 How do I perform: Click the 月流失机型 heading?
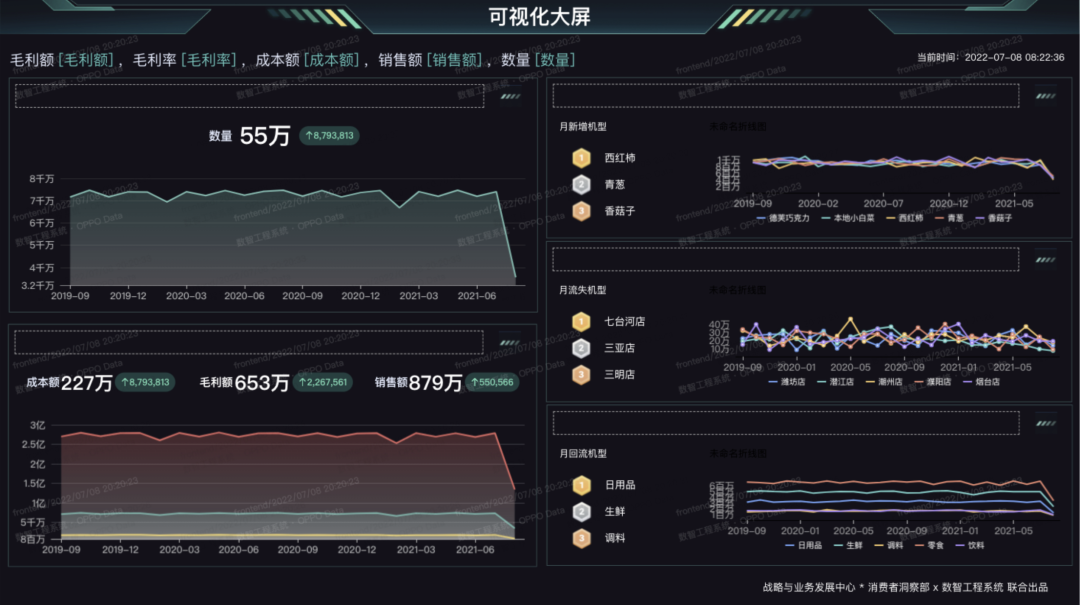click(x=583, y=290)
